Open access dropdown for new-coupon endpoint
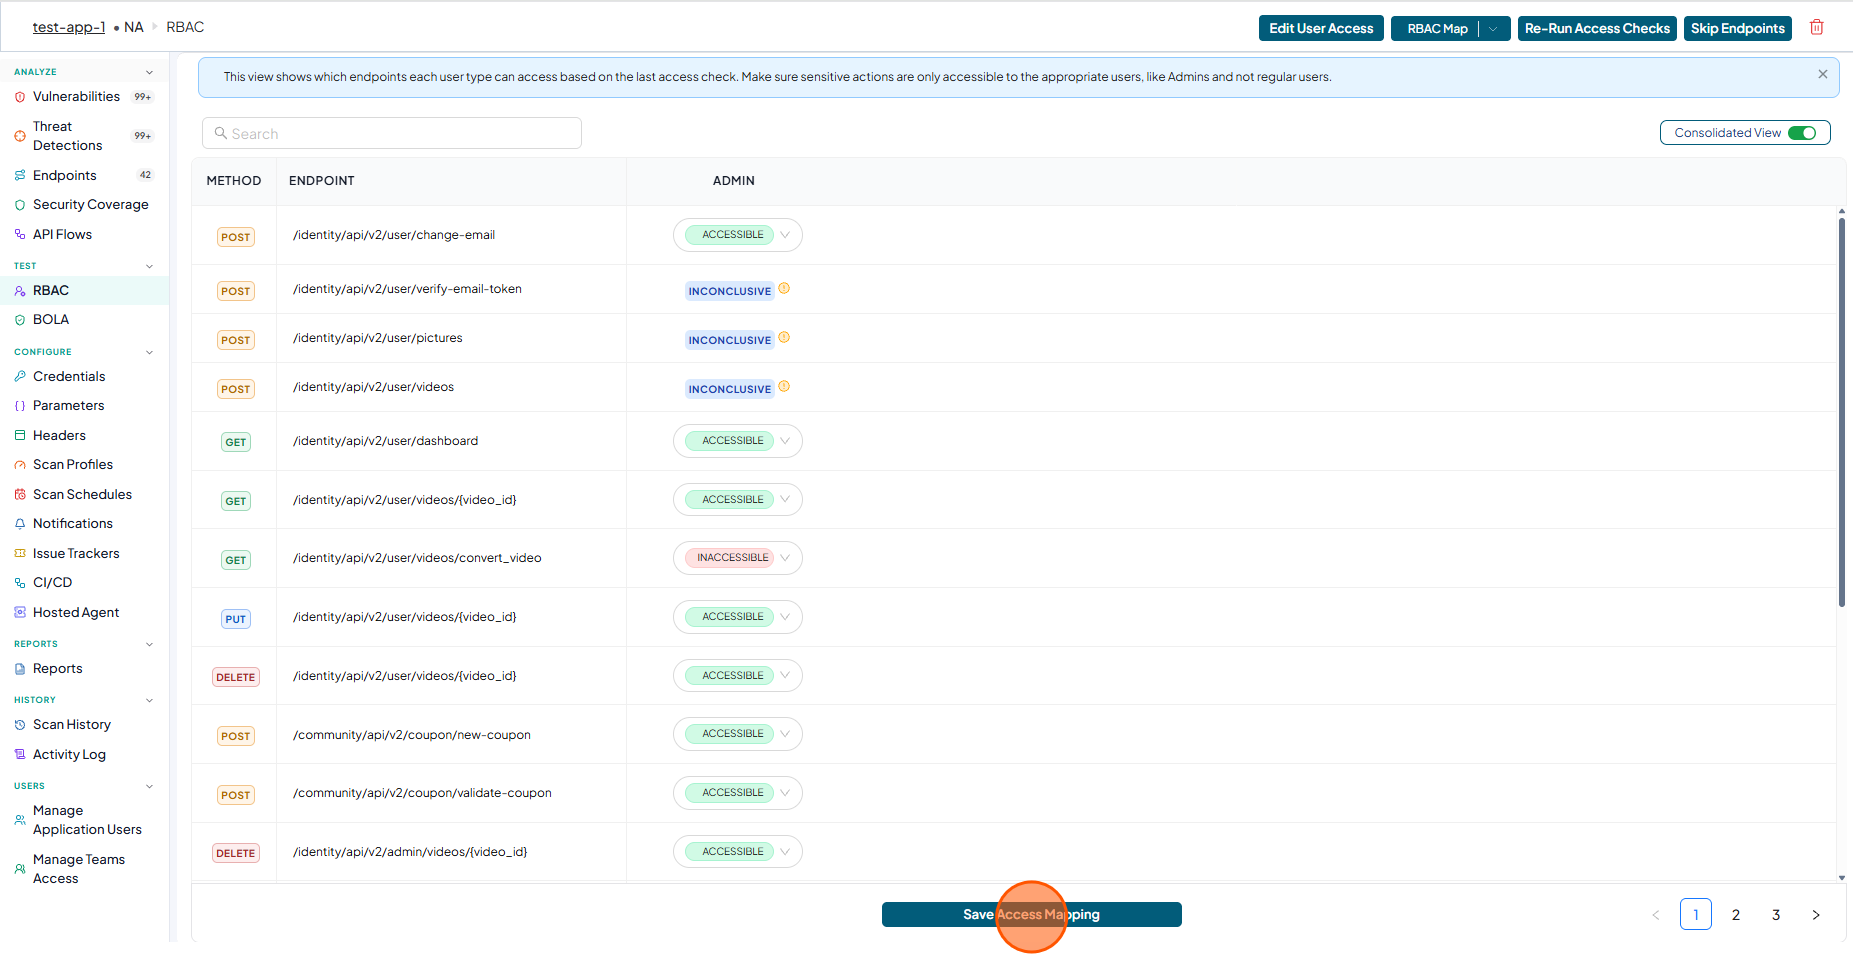 click(x=738, y=734)
